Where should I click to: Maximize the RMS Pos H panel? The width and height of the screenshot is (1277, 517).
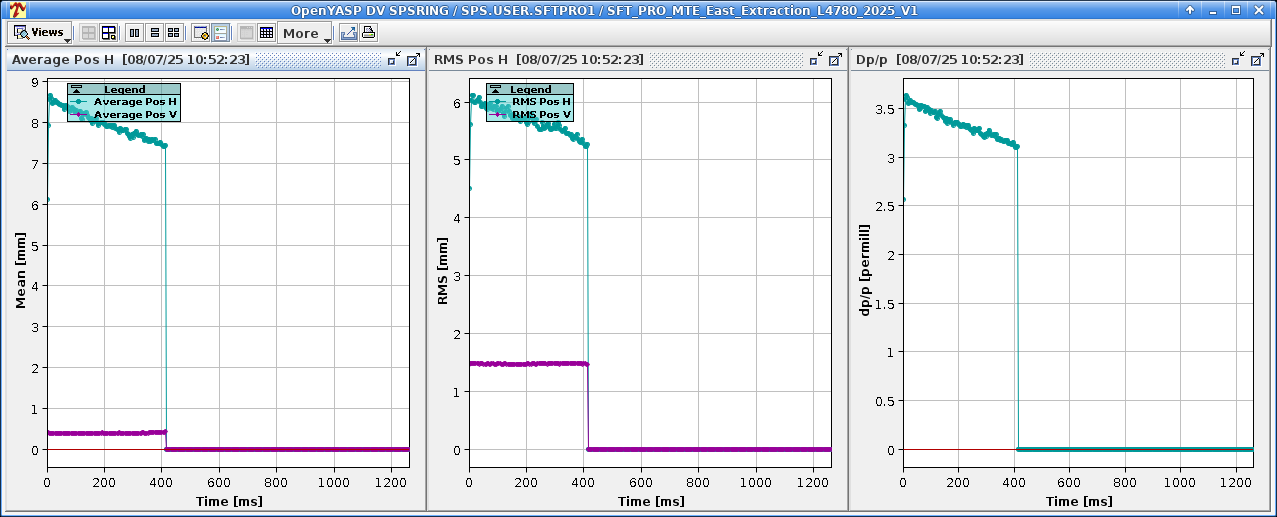[x=834, y=60]
